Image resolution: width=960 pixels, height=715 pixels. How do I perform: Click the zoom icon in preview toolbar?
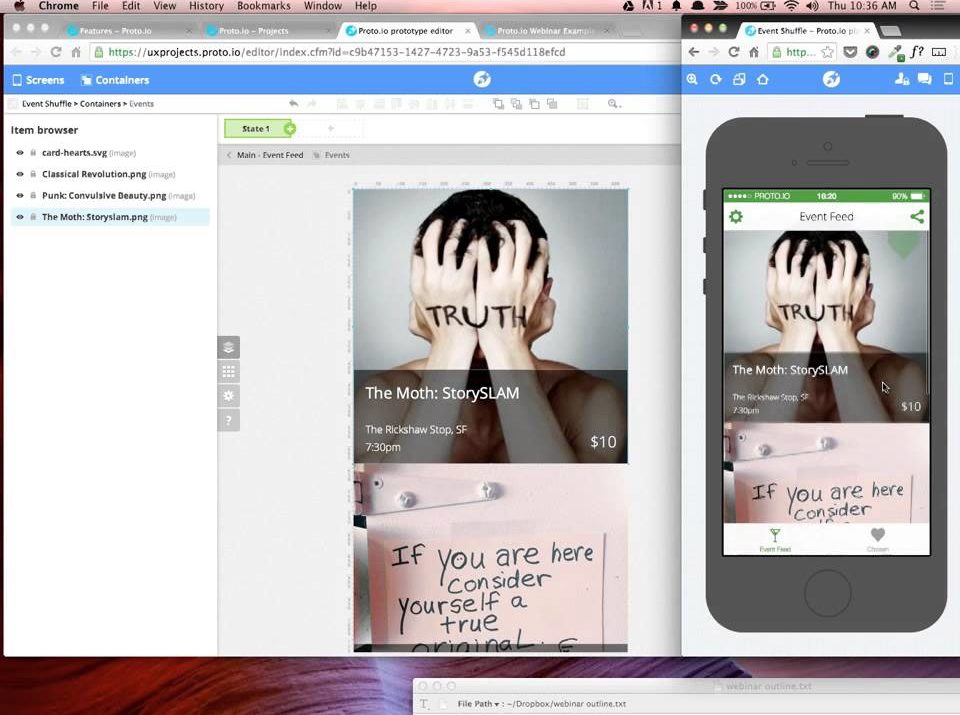(x=692, y=80)
